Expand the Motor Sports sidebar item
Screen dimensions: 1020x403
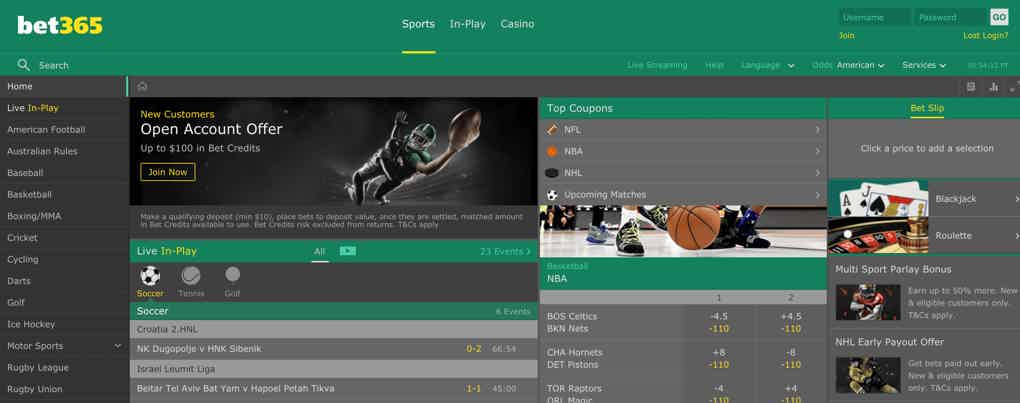pyautogui.click(x=118, y=346)
